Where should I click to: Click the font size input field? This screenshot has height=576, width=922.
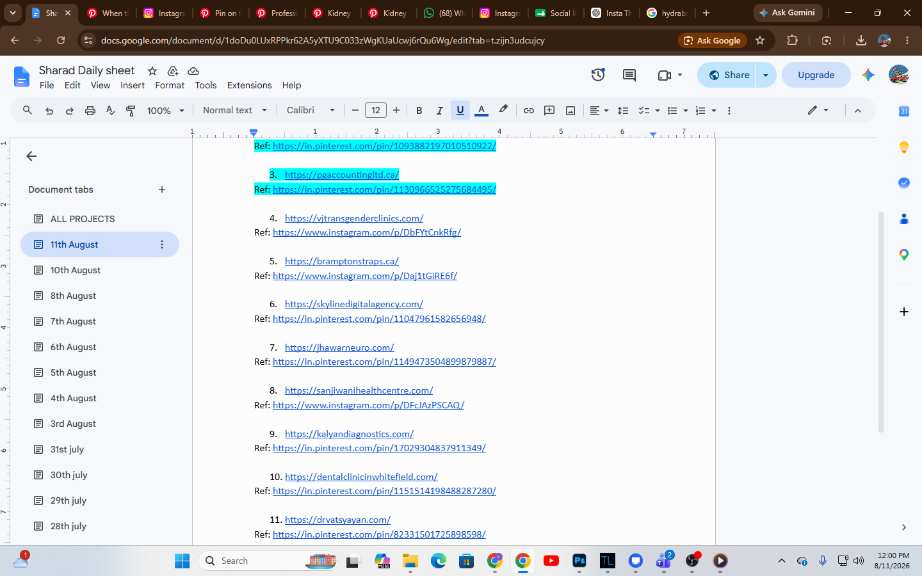pos(375,110)
